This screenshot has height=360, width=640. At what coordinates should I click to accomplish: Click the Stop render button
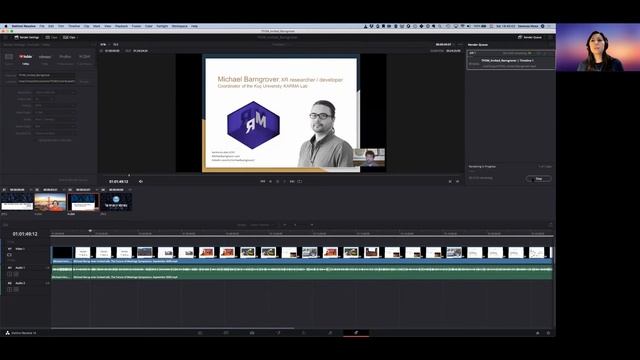pyautogui.click(x=538, y=179)
